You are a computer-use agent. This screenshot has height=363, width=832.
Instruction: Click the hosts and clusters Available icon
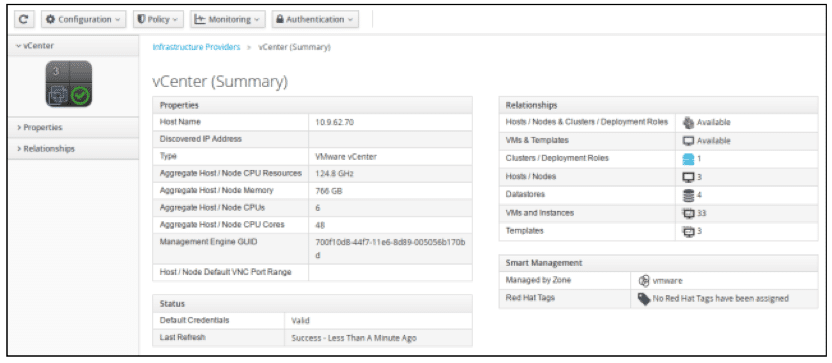688,122
